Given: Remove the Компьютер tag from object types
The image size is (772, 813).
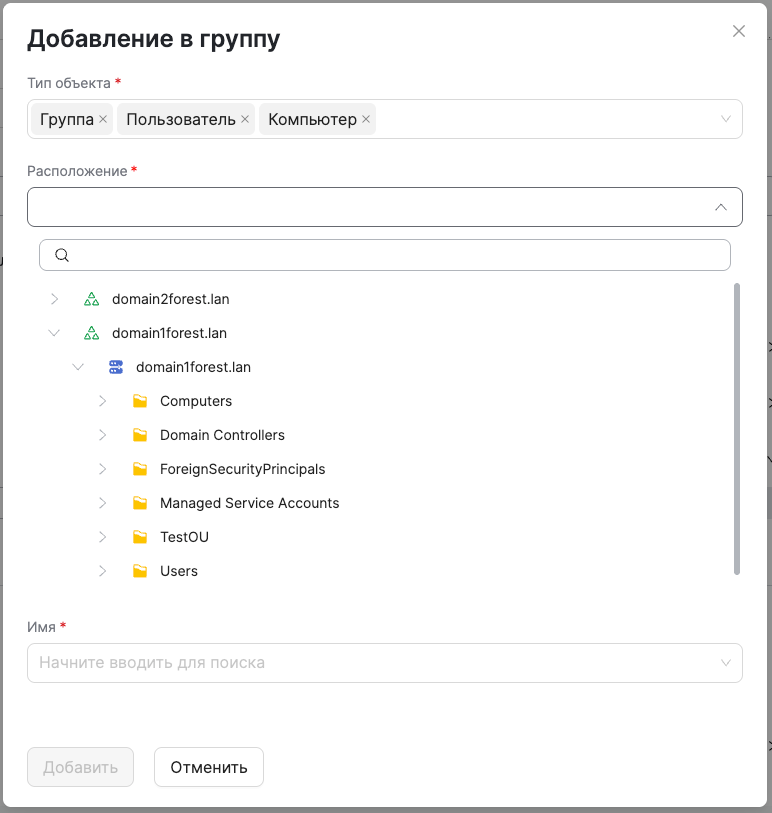Looking at the screenshot, I should [x=366, y=118].
